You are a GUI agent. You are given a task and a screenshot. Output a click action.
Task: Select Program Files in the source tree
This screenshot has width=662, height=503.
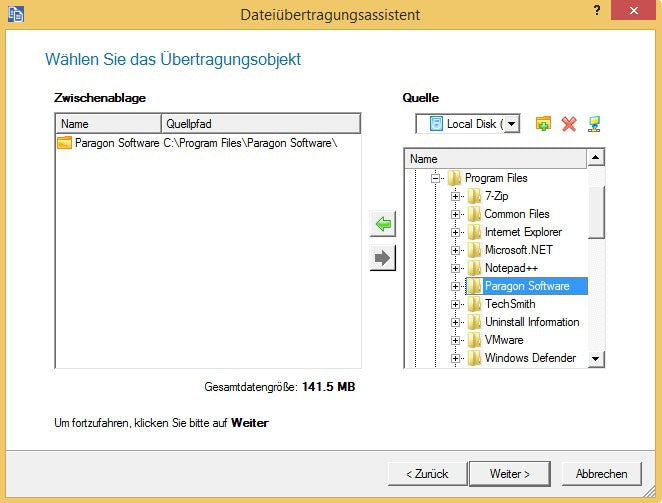click(x=496, y=178)
